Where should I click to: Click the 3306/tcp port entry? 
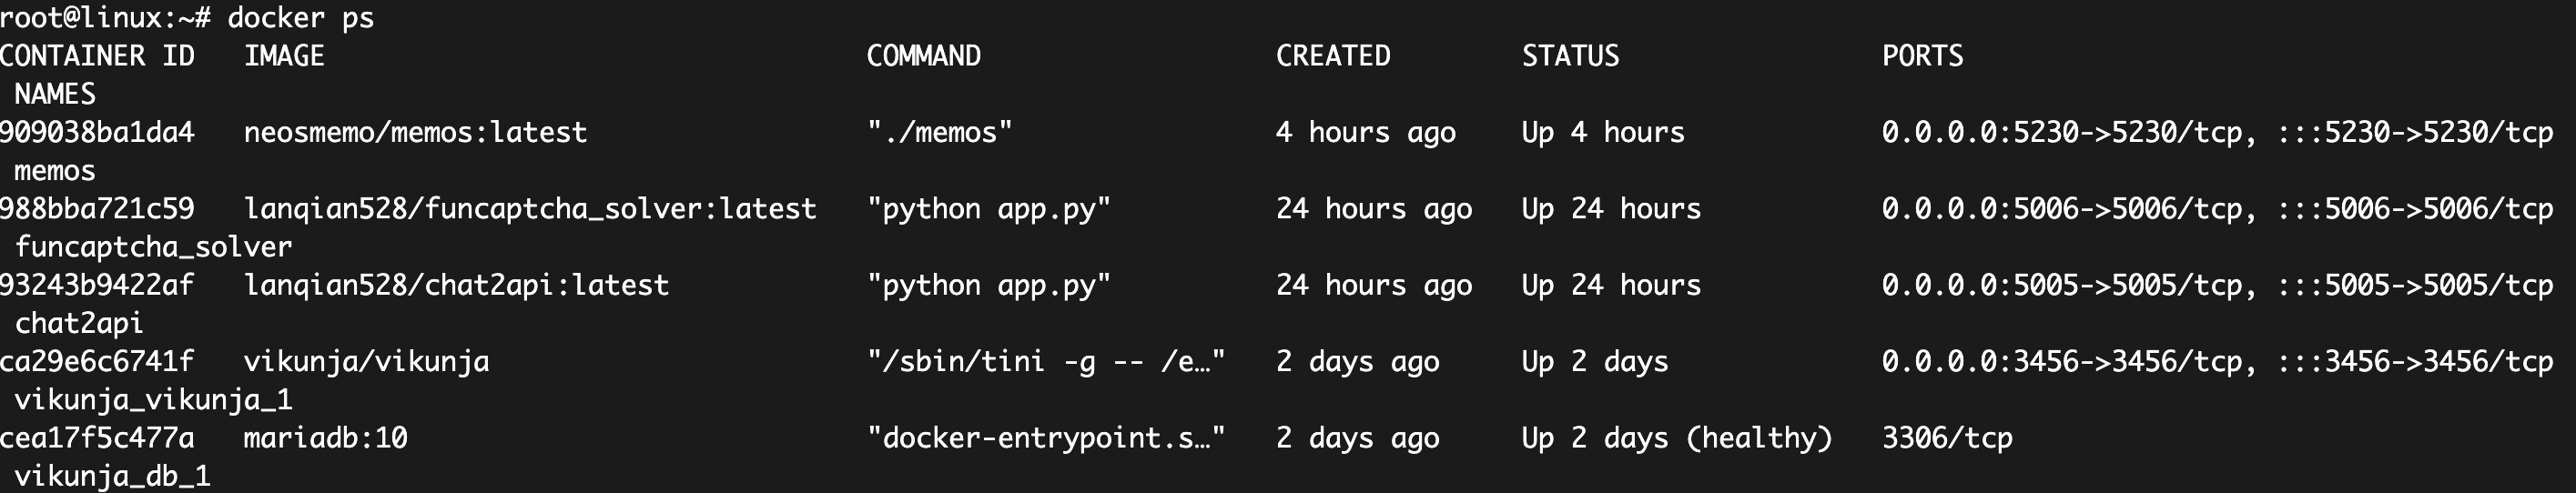tap(1947, 438)
